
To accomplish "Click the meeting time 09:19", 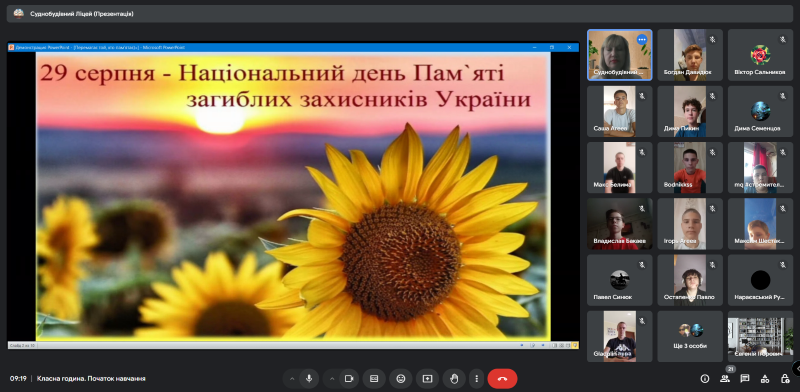I will coord(18,379).
